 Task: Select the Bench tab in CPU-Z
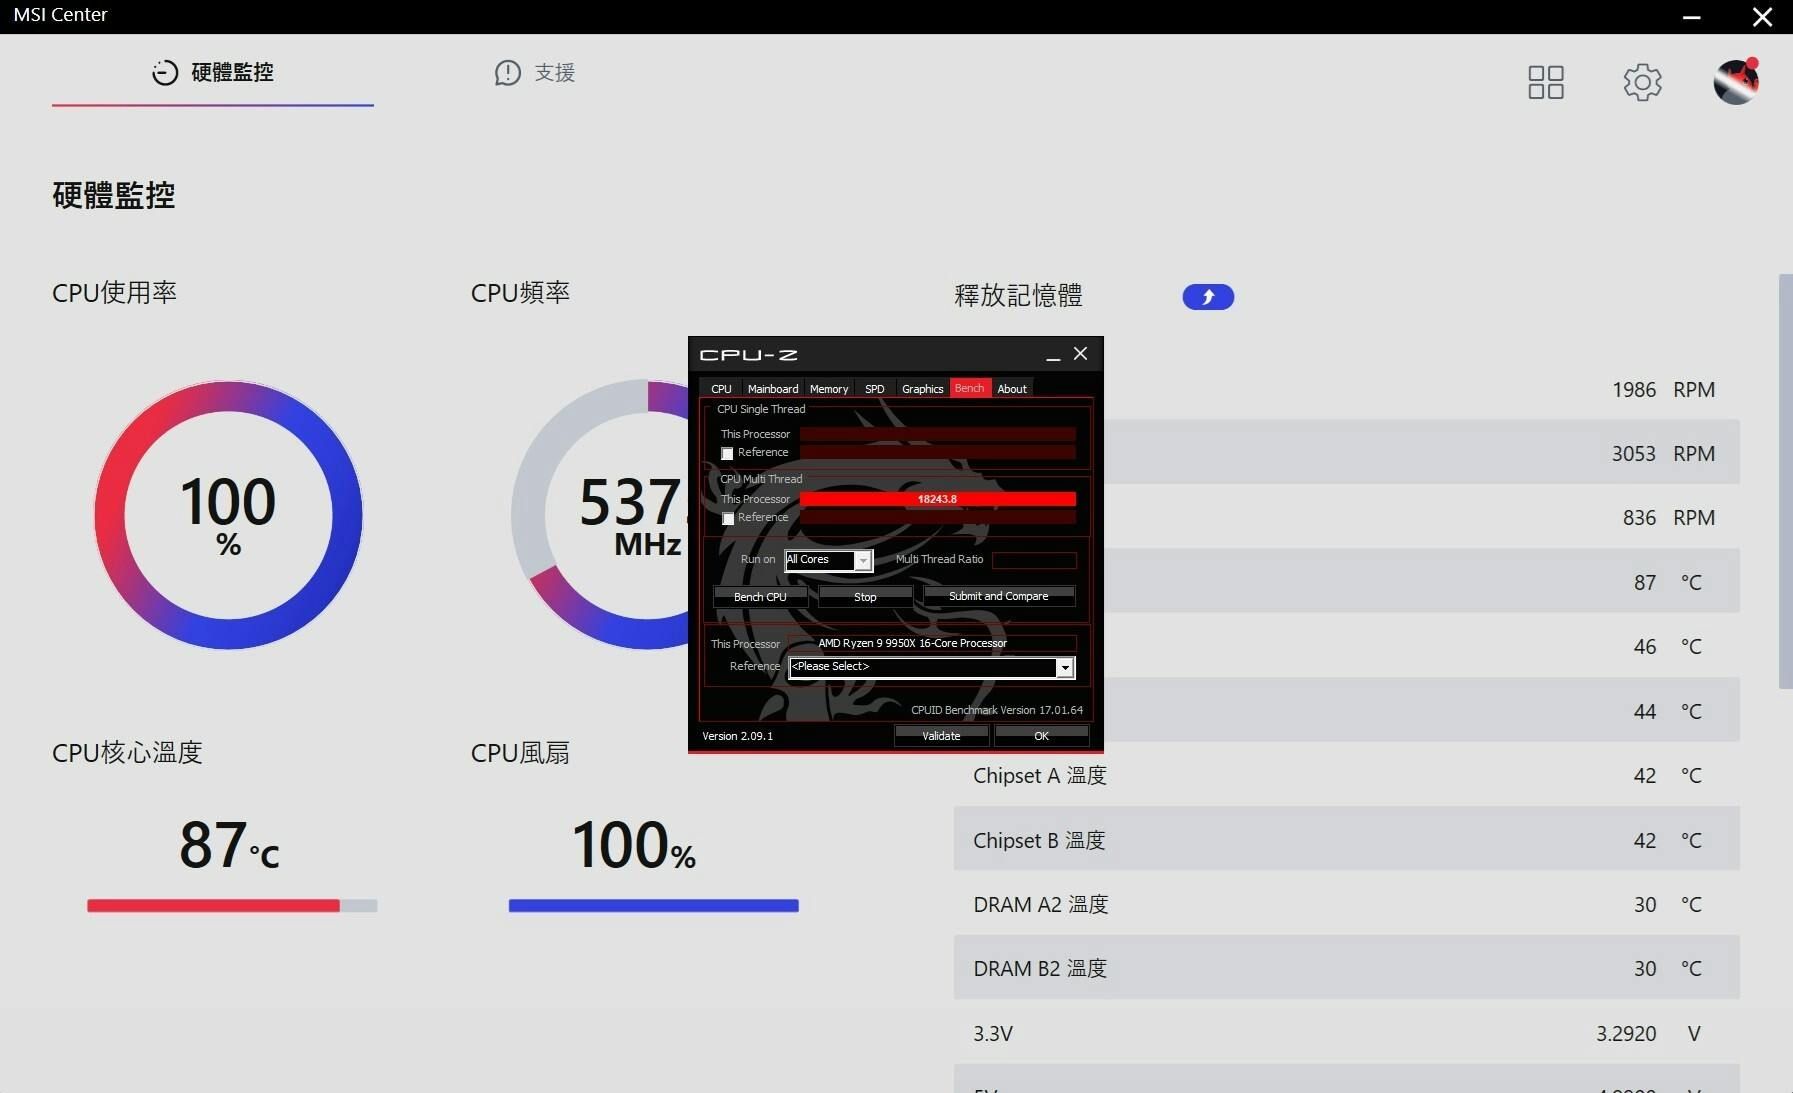pos(969,388)
